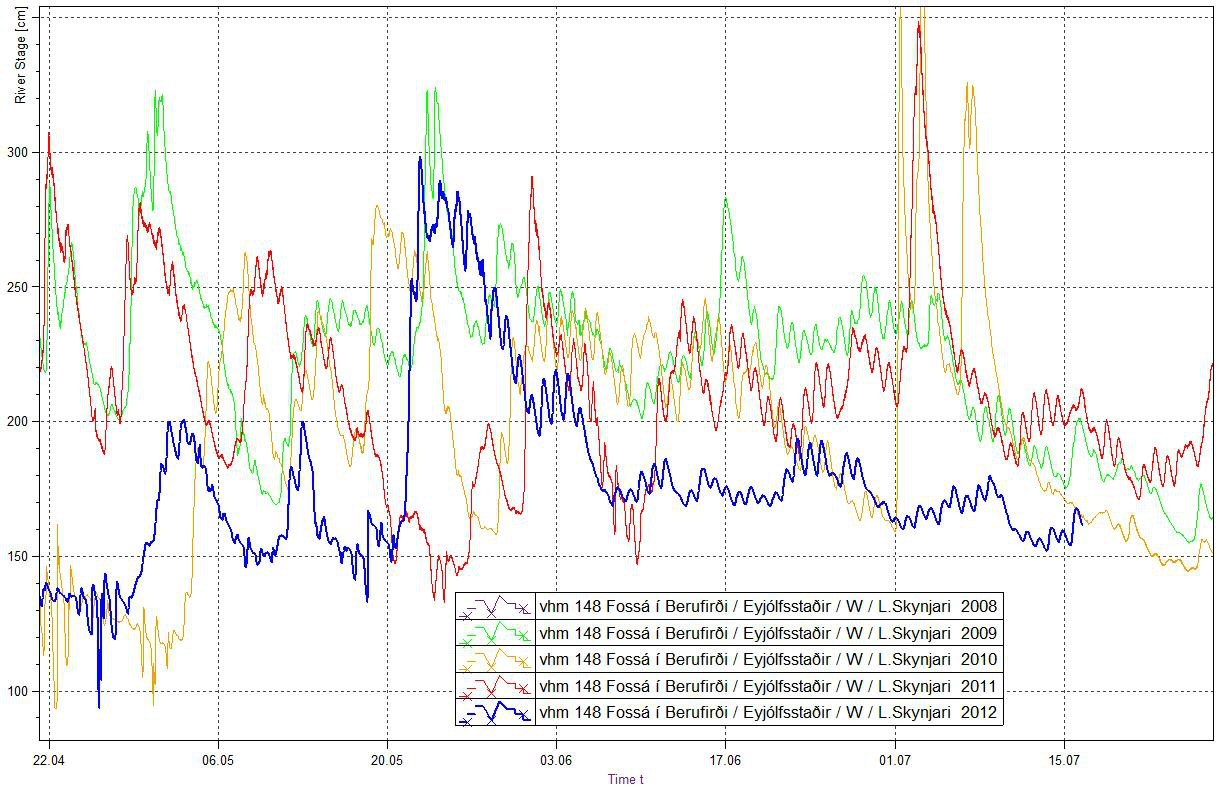The image size is (1219, 794).
Task: Select the legend text ending in 2012
Action: point(767,714)
